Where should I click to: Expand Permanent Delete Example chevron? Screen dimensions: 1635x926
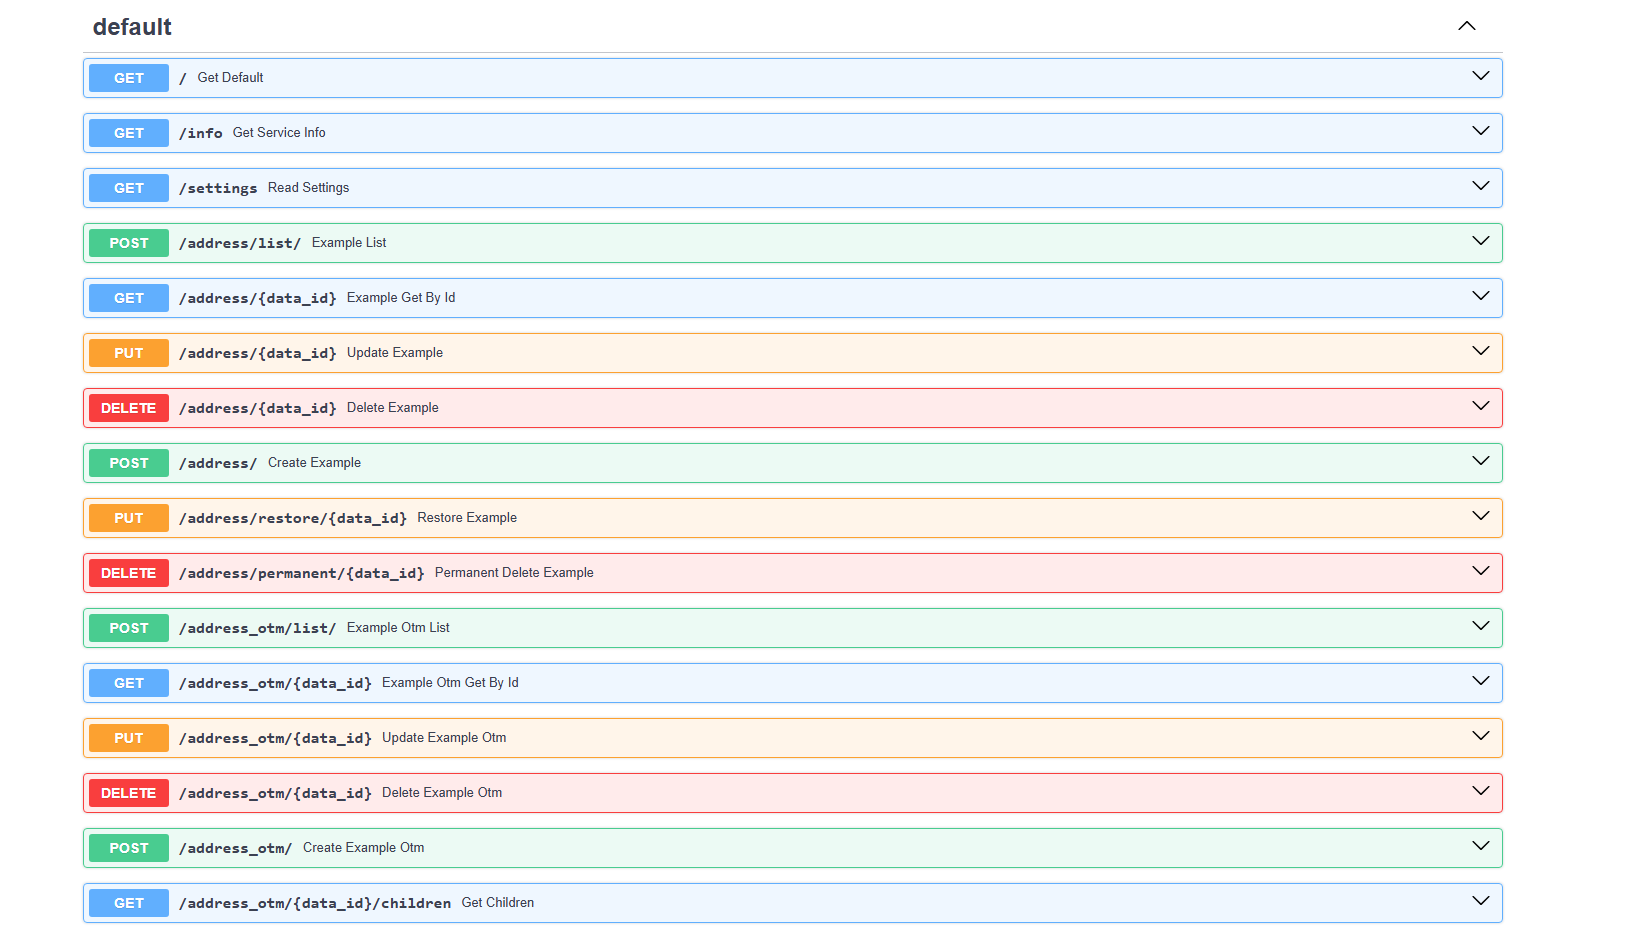[x=1480, y=572]
